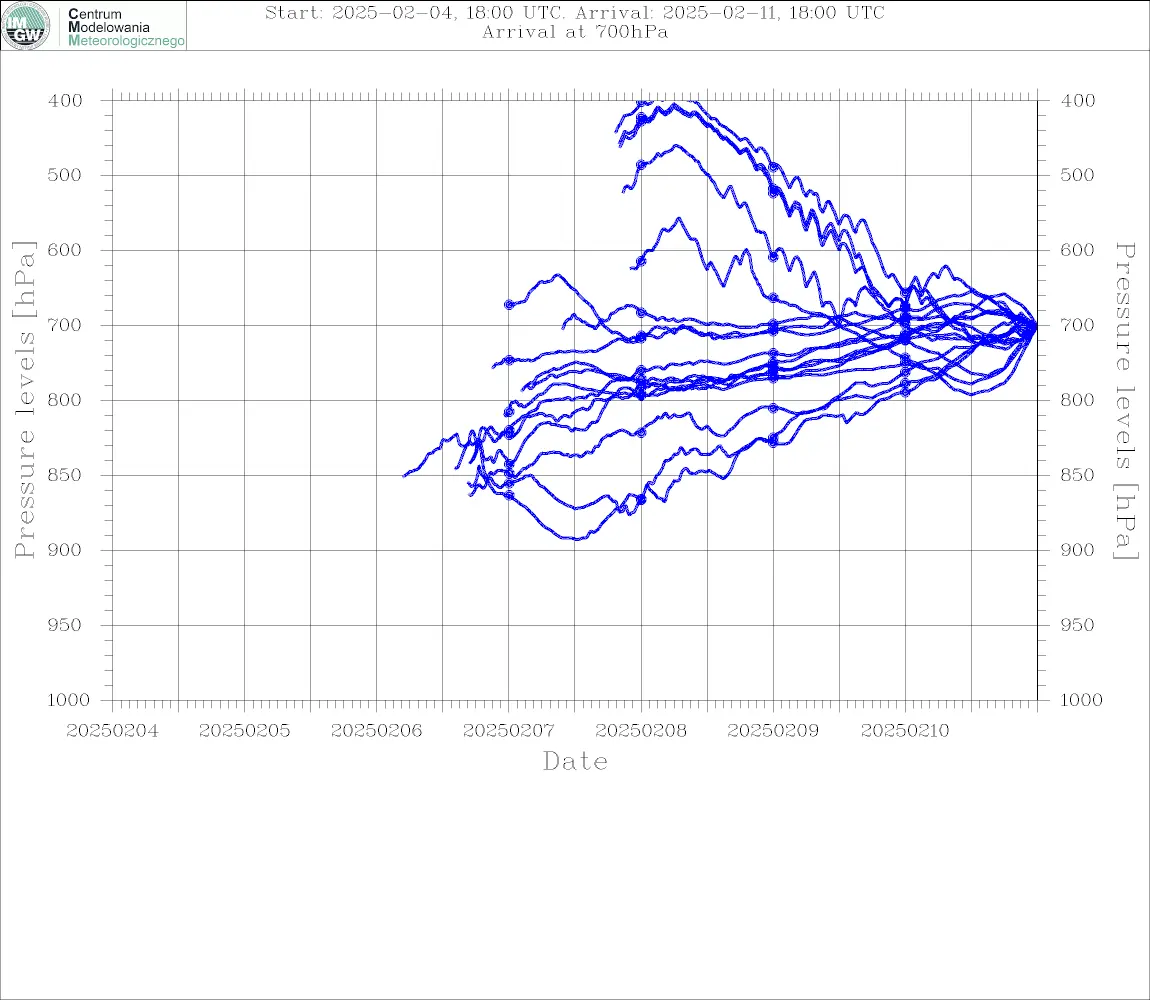Click the right axis 400 label

pyautogui.click(x=1078, y=101)
